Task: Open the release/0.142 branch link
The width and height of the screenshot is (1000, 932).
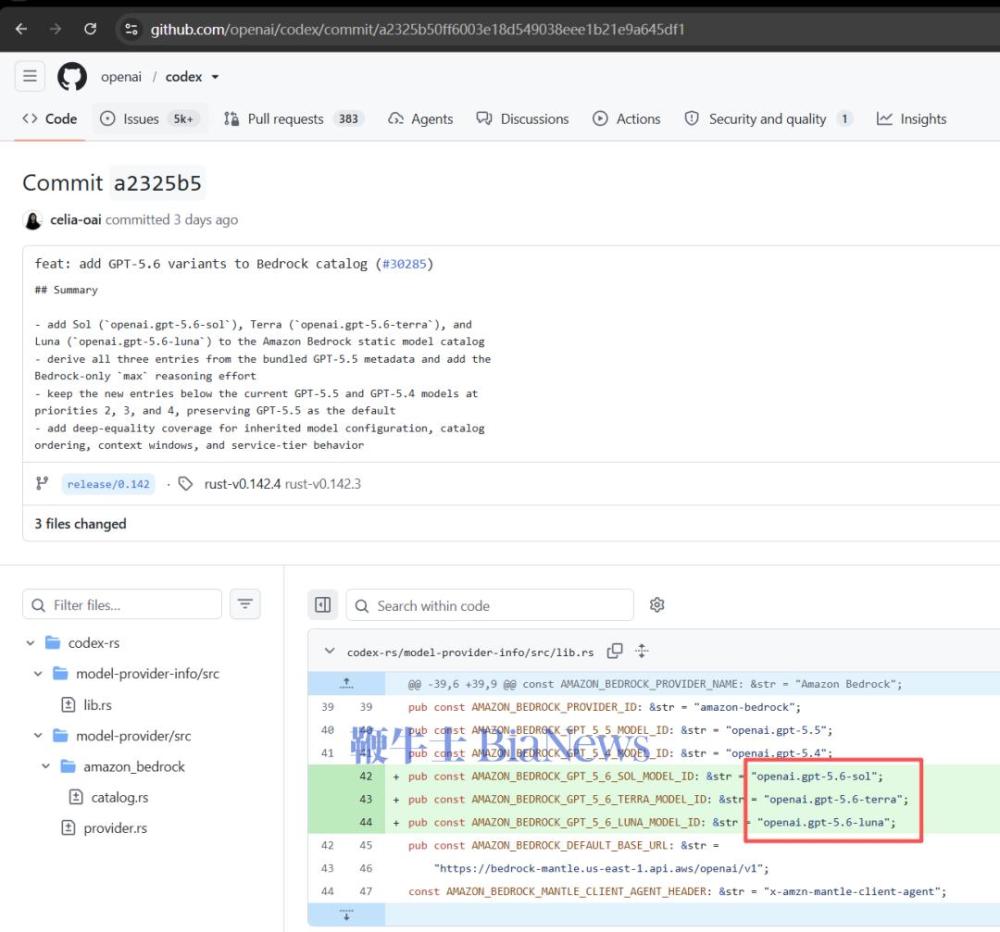Action: [108, 484]
